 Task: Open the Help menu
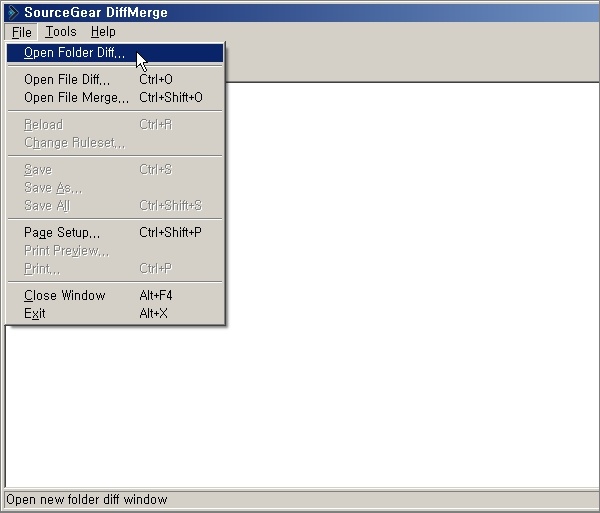coord(103,32)
